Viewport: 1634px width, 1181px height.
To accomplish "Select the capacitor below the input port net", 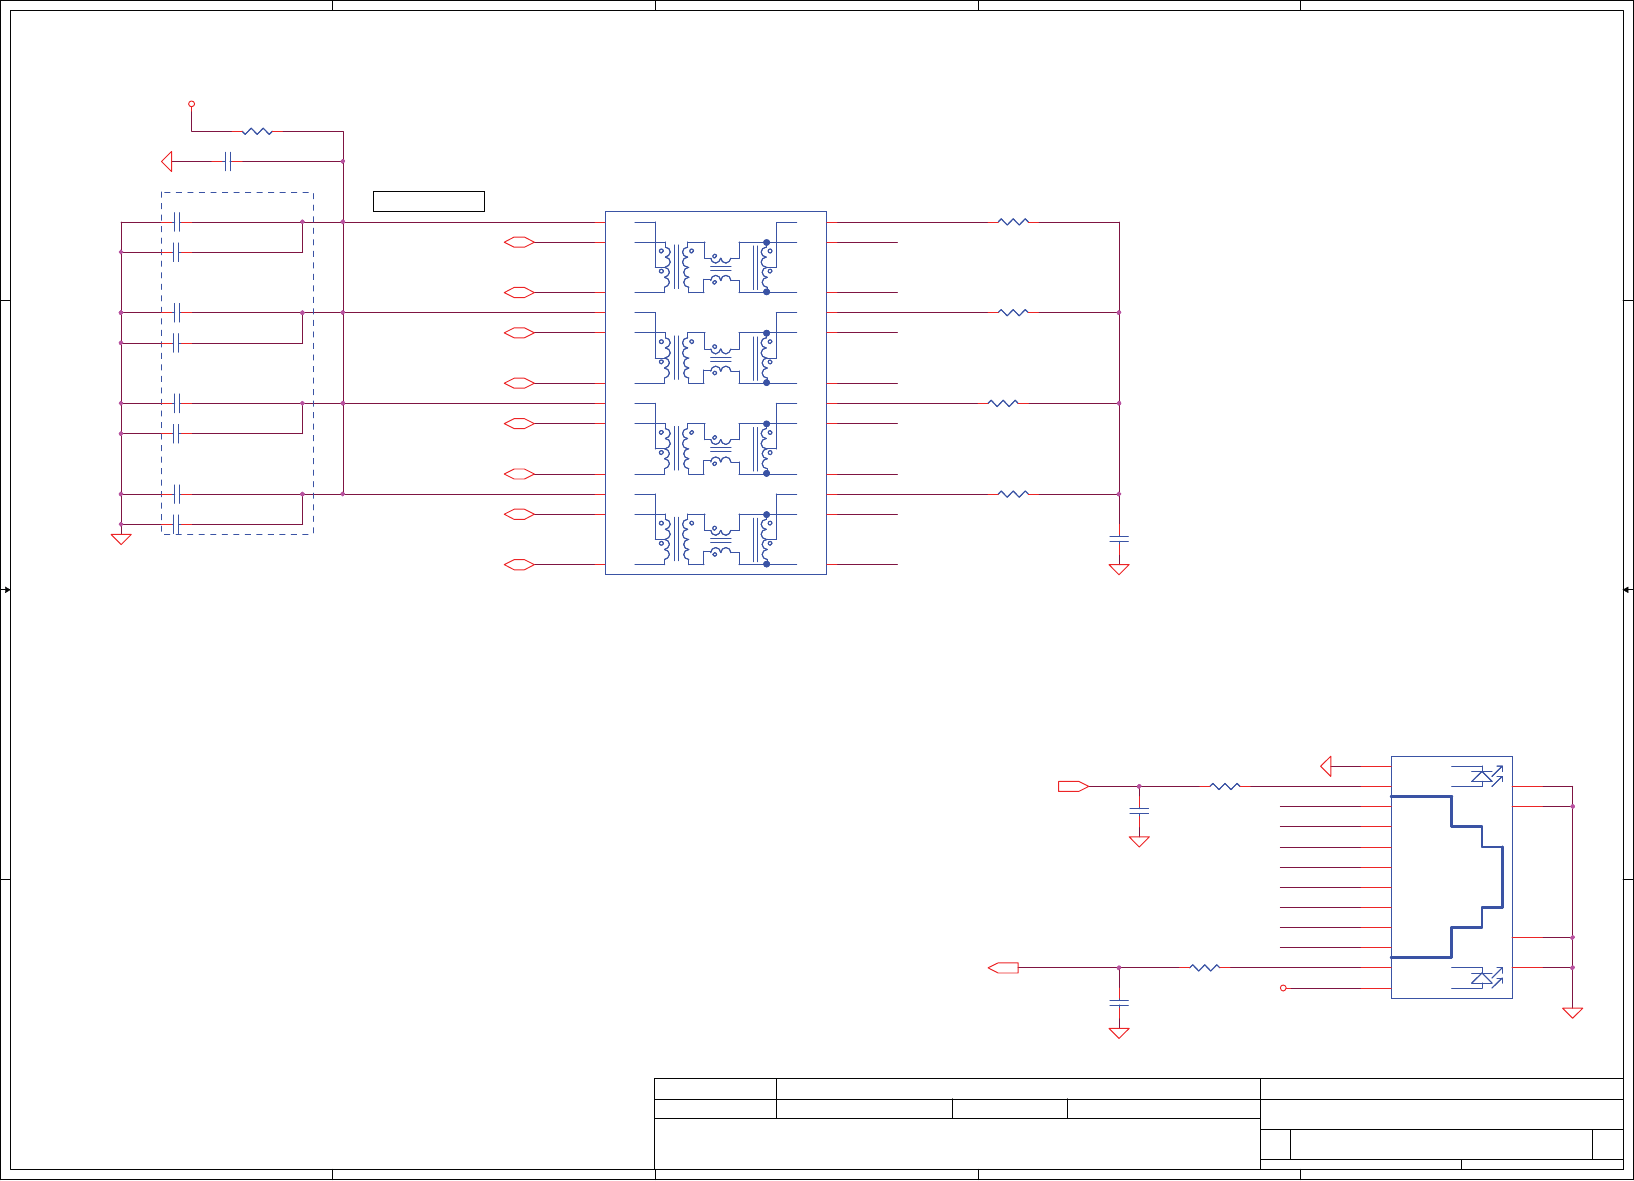I will (1139, 811).
